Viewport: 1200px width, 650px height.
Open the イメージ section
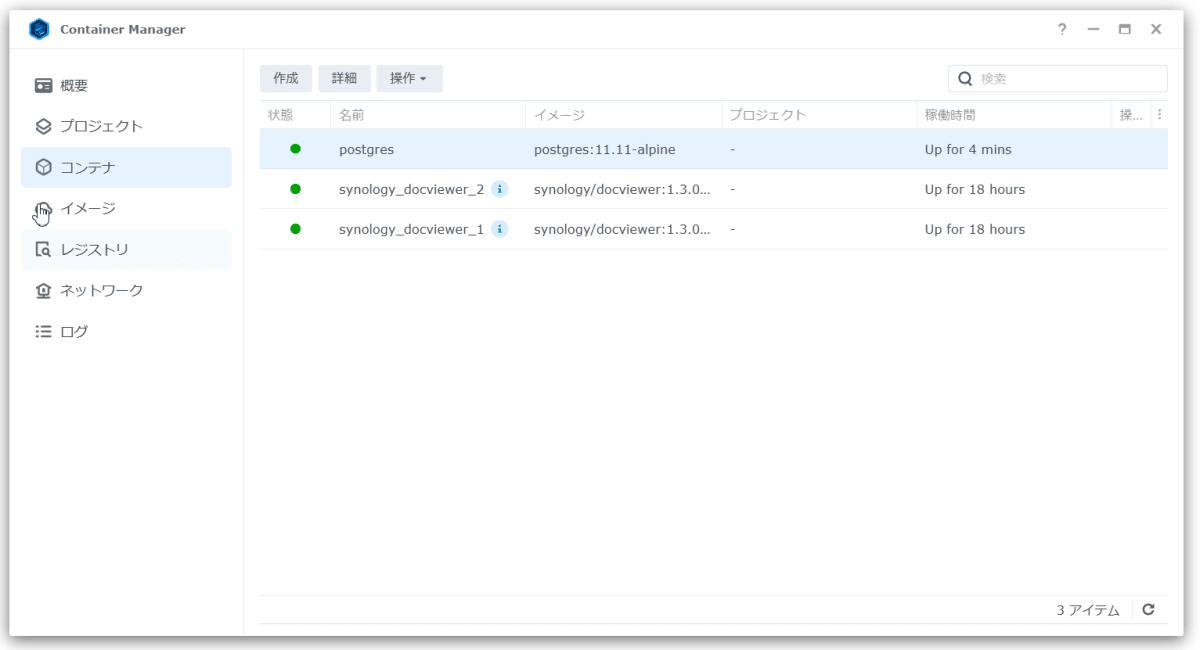126,209
